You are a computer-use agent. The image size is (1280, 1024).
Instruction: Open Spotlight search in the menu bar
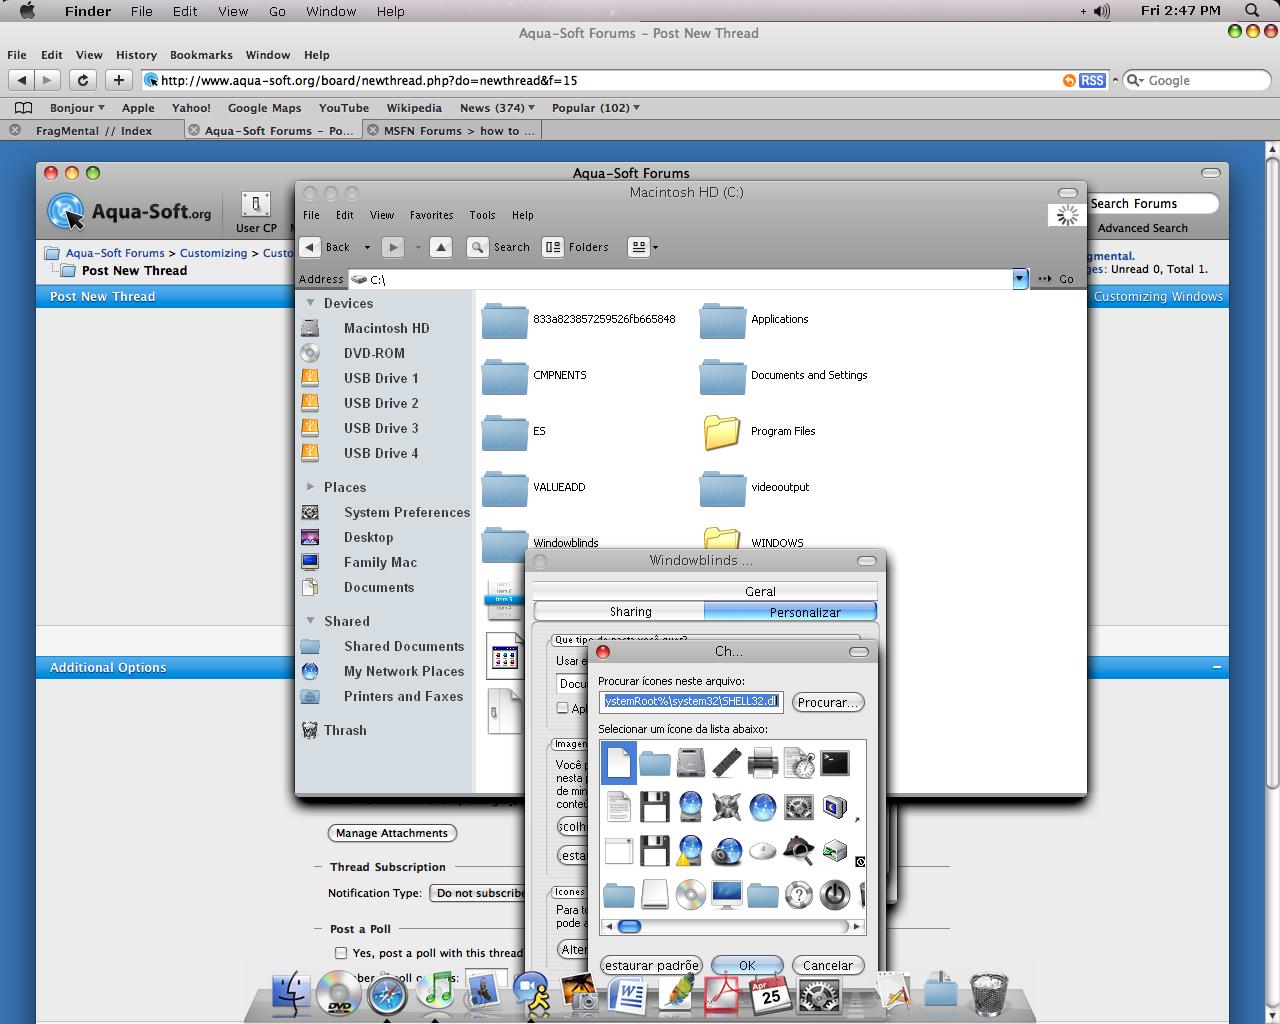click(1252, 11)
